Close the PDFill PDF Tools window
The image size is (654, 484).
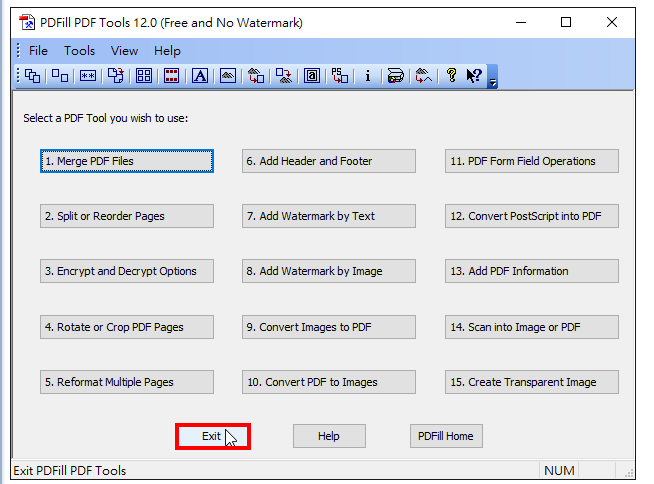612,23
